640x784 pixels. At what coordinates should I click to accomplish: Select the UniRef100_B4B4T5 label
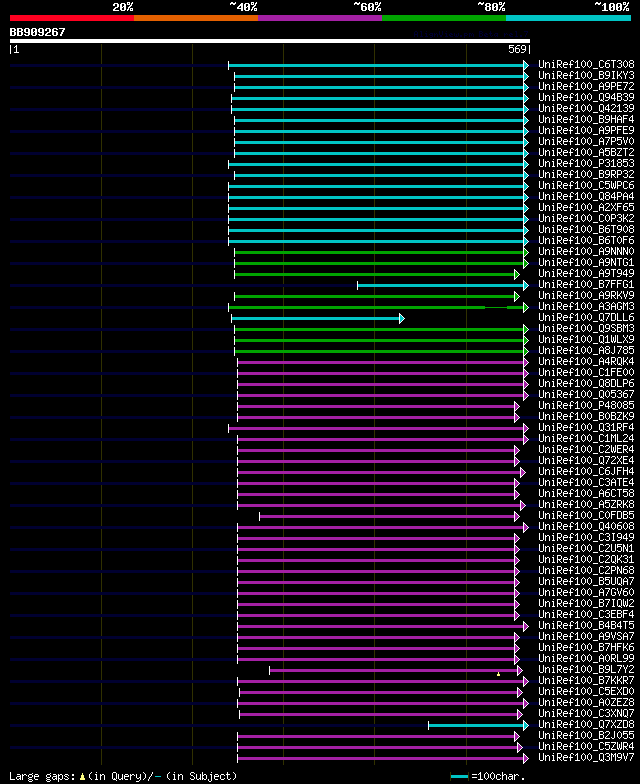(x=586, y=626)
